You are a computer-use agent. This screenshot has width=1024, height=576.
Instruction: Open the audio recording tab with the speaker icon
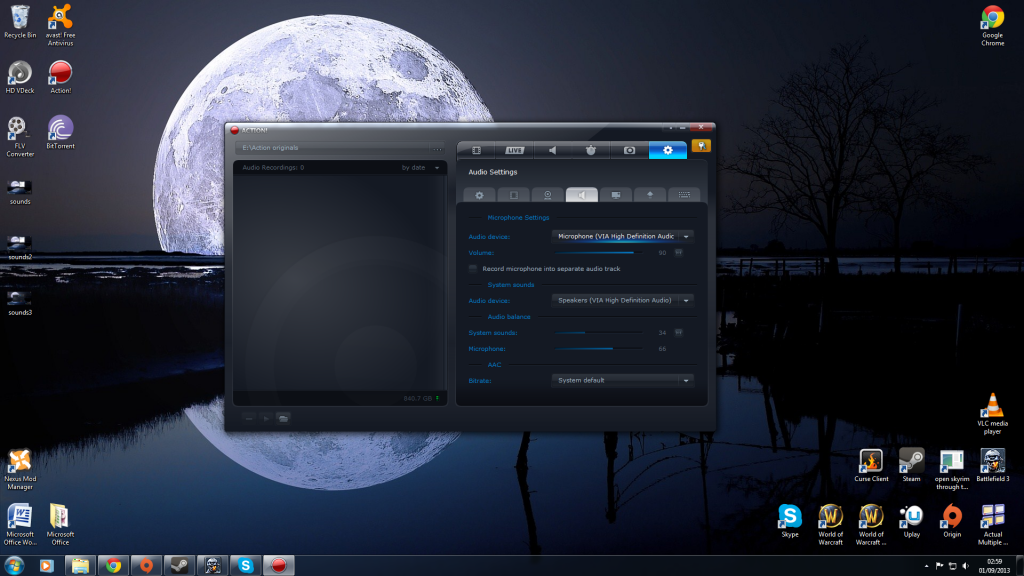552,150
